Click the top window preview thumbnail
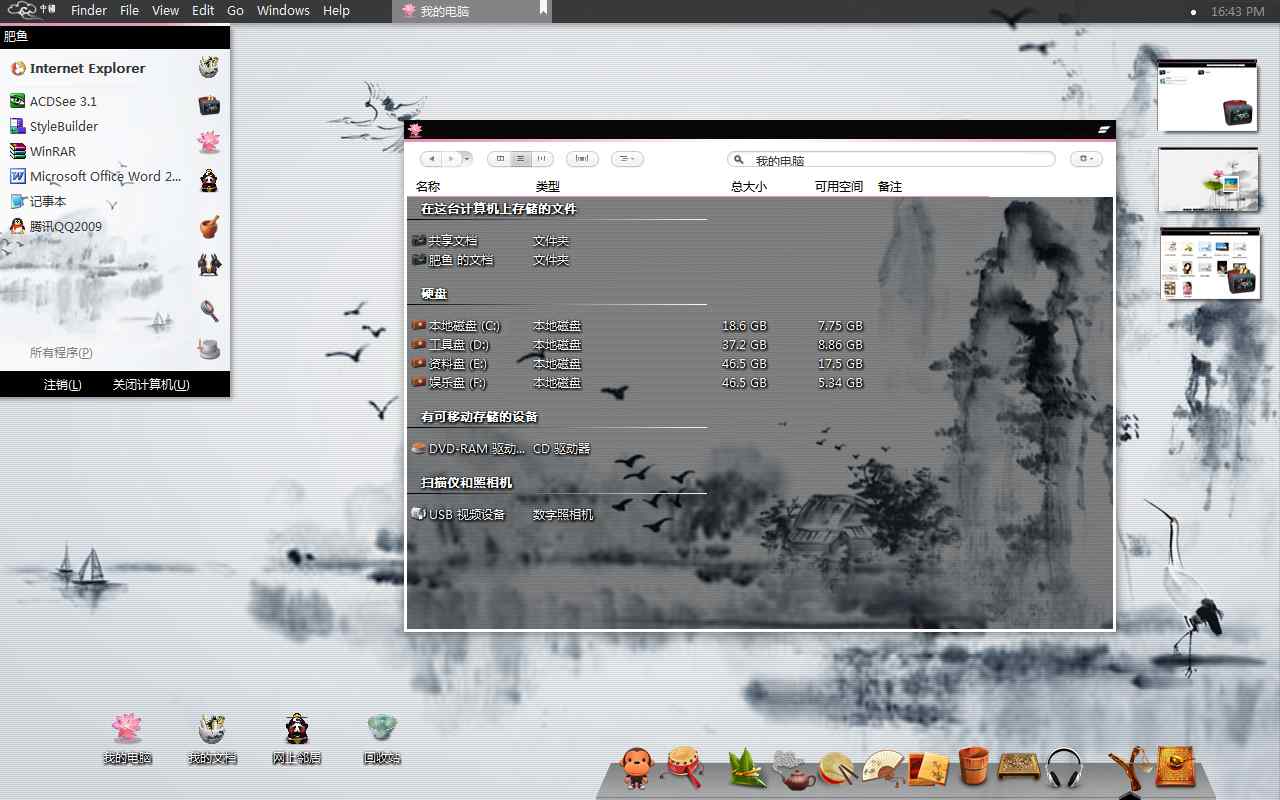This screenshot has width=1280, height=800. [1207, 95]
